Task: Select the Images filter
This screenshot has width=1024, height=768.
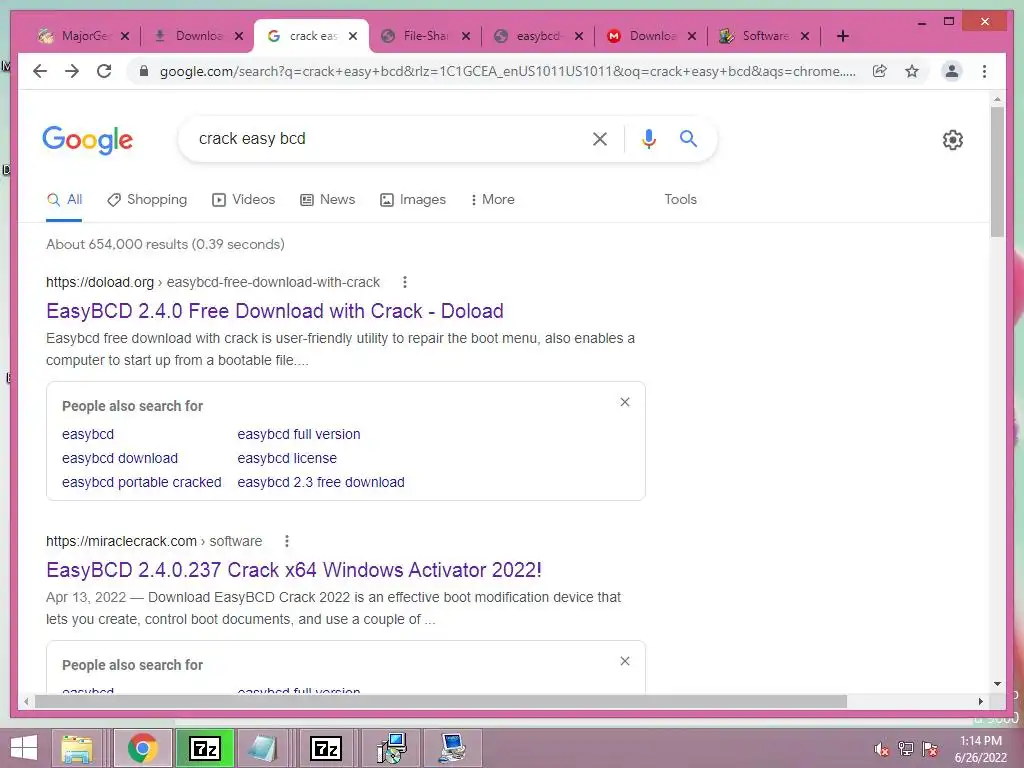Action: coord(413,200)
